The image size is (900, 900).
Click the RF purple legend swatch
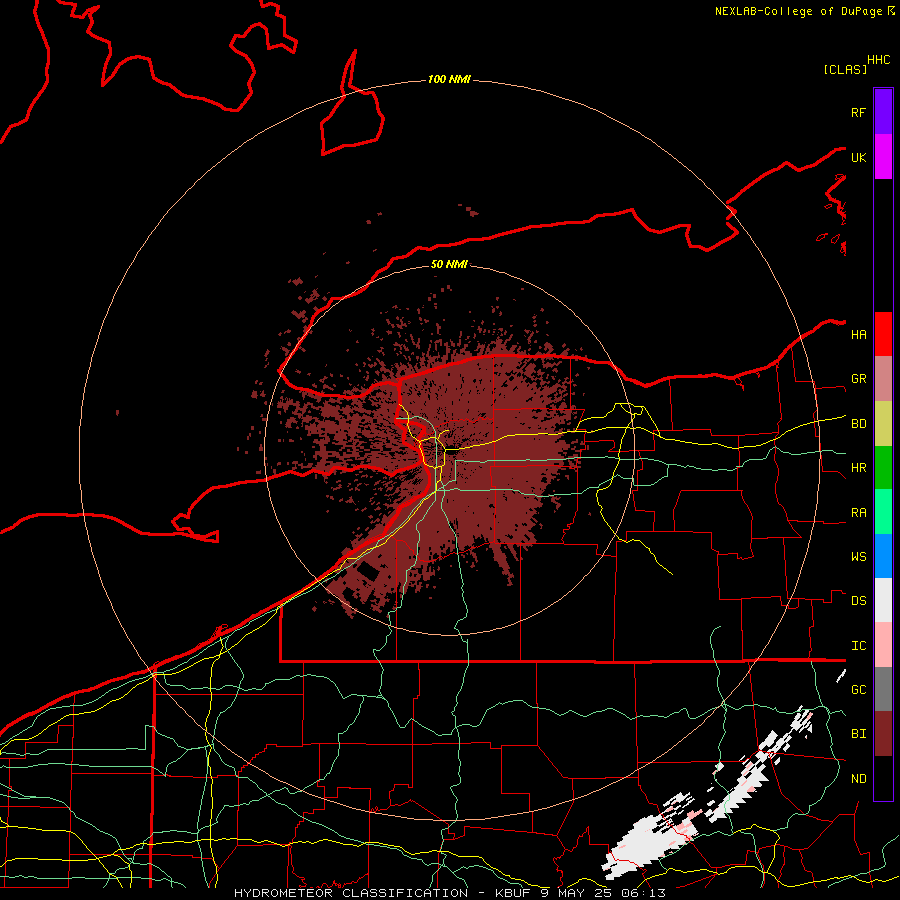click(883, 112)
